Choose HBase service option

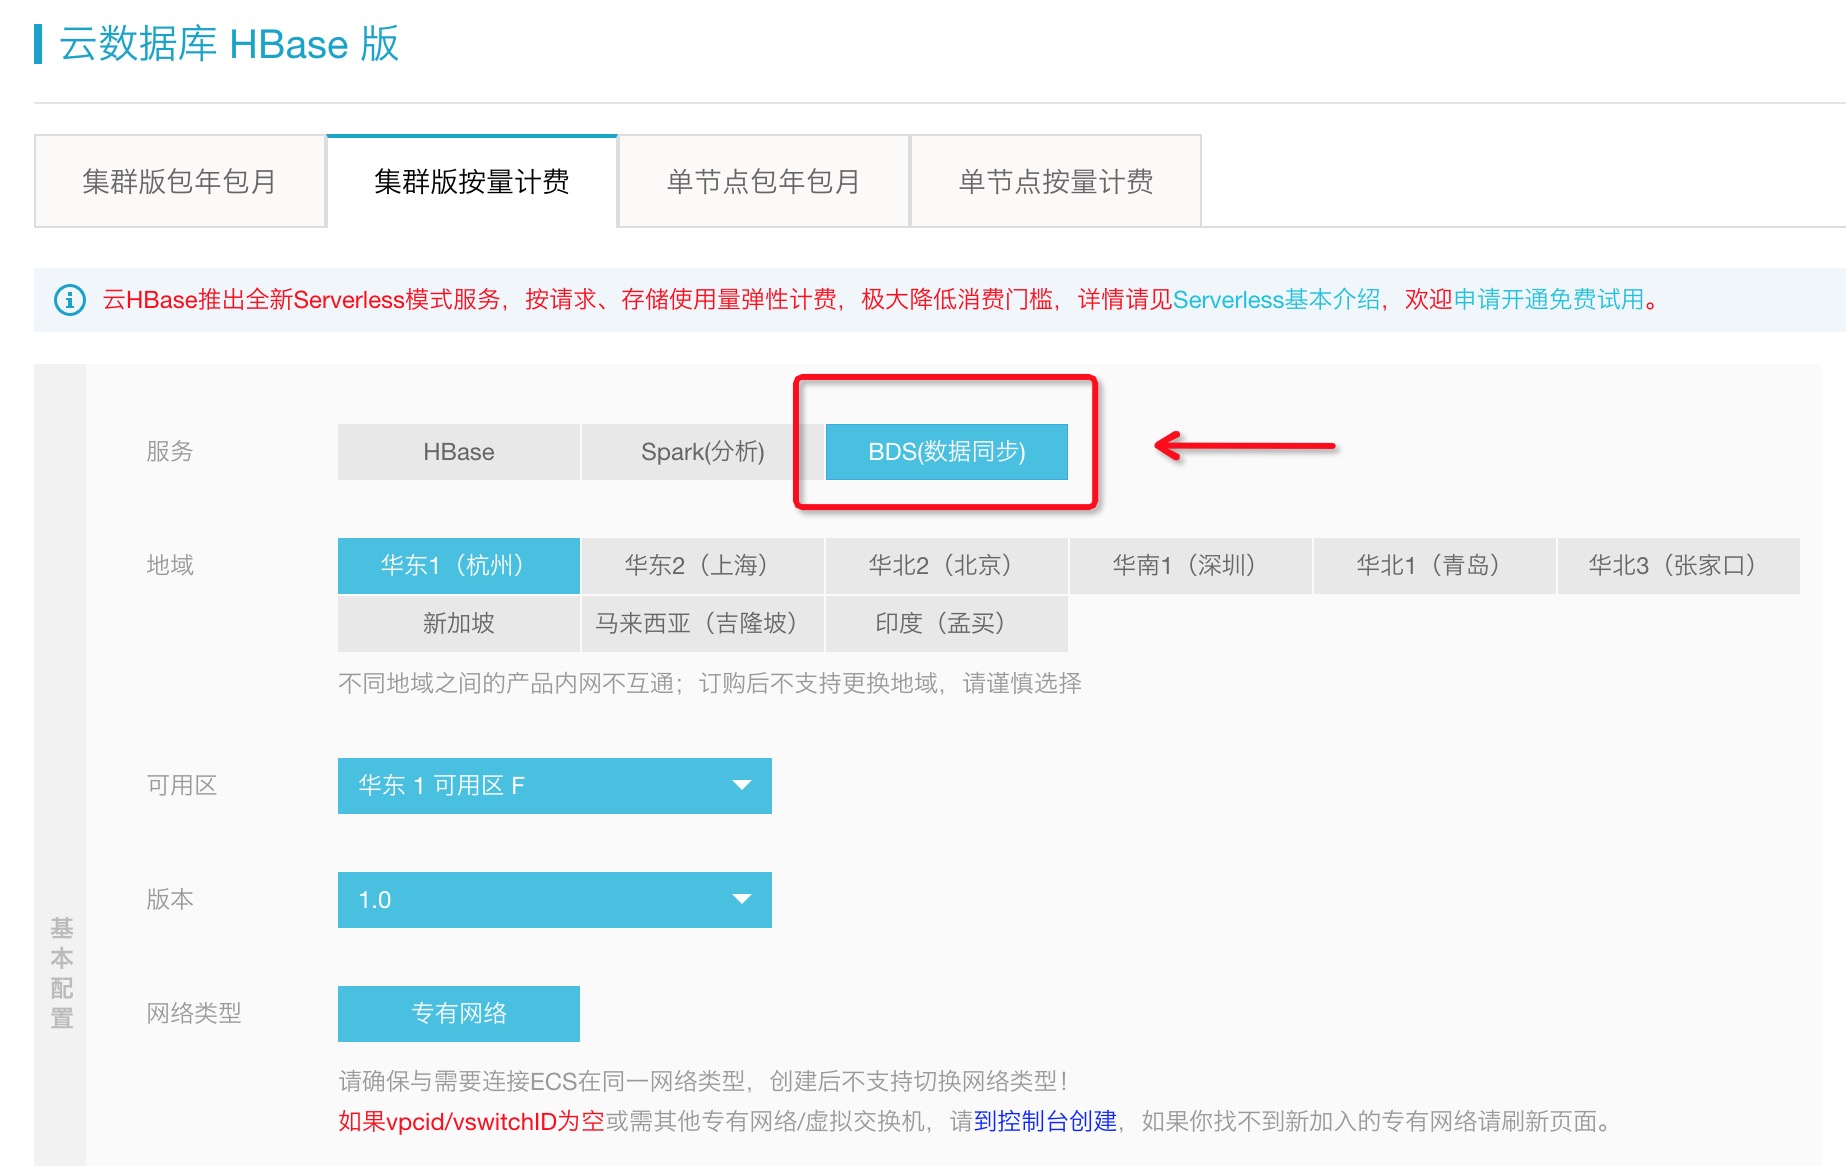tap(459, 452)
